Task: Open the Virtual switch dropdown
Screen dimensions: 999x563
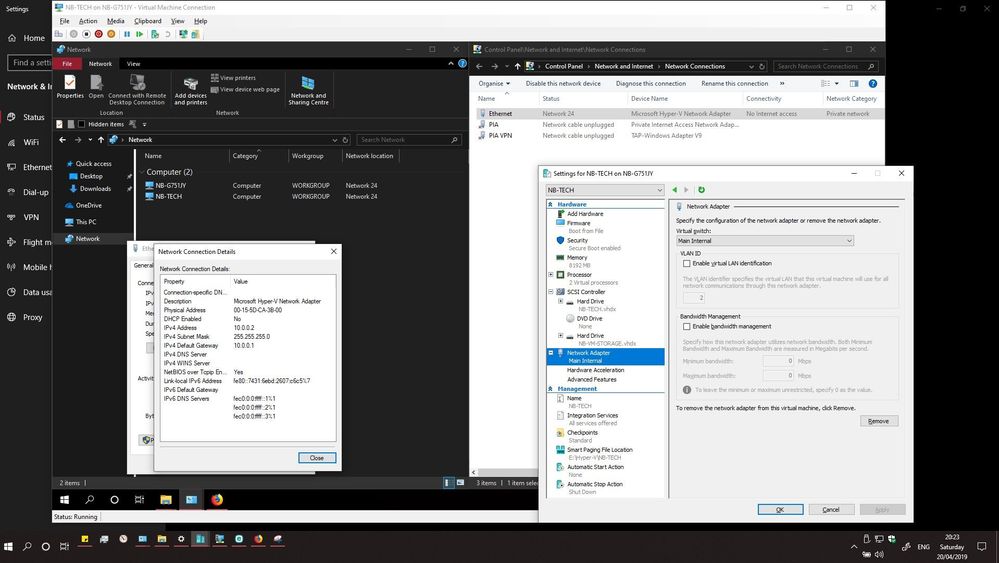Action: pos(765,241)
